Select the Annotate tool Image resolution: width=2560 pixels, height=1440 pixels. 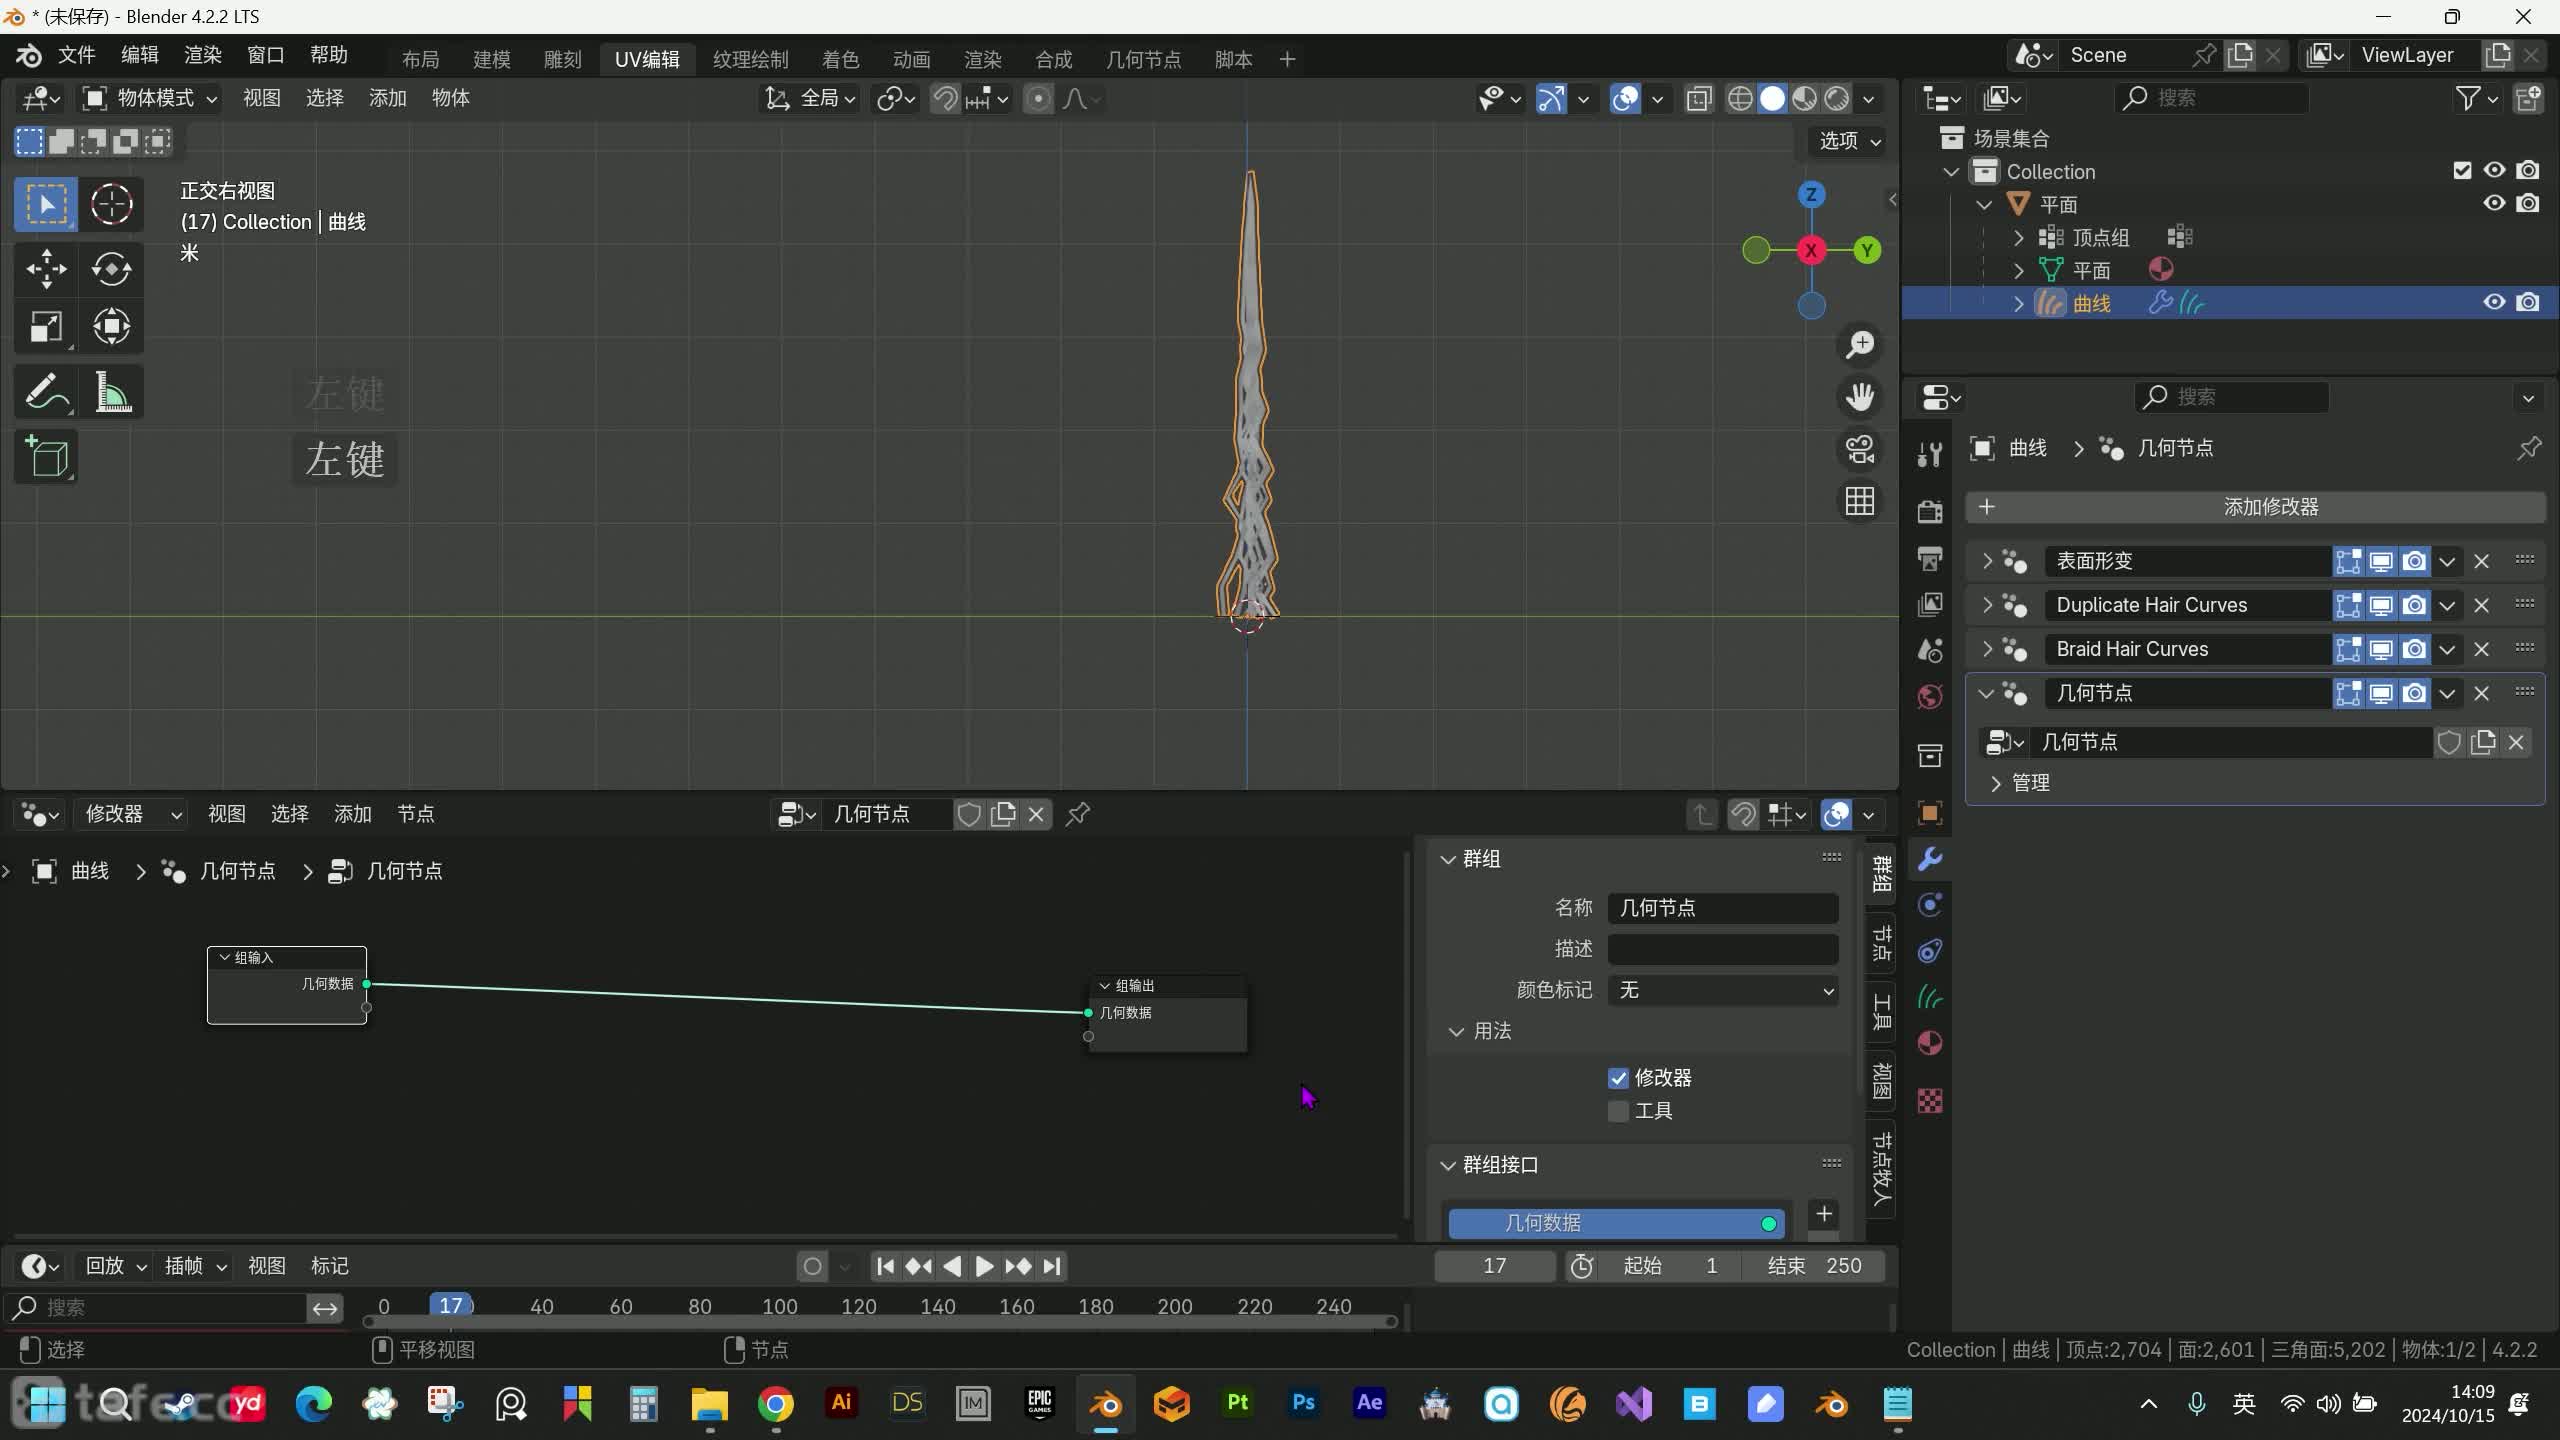click(45, 392)
